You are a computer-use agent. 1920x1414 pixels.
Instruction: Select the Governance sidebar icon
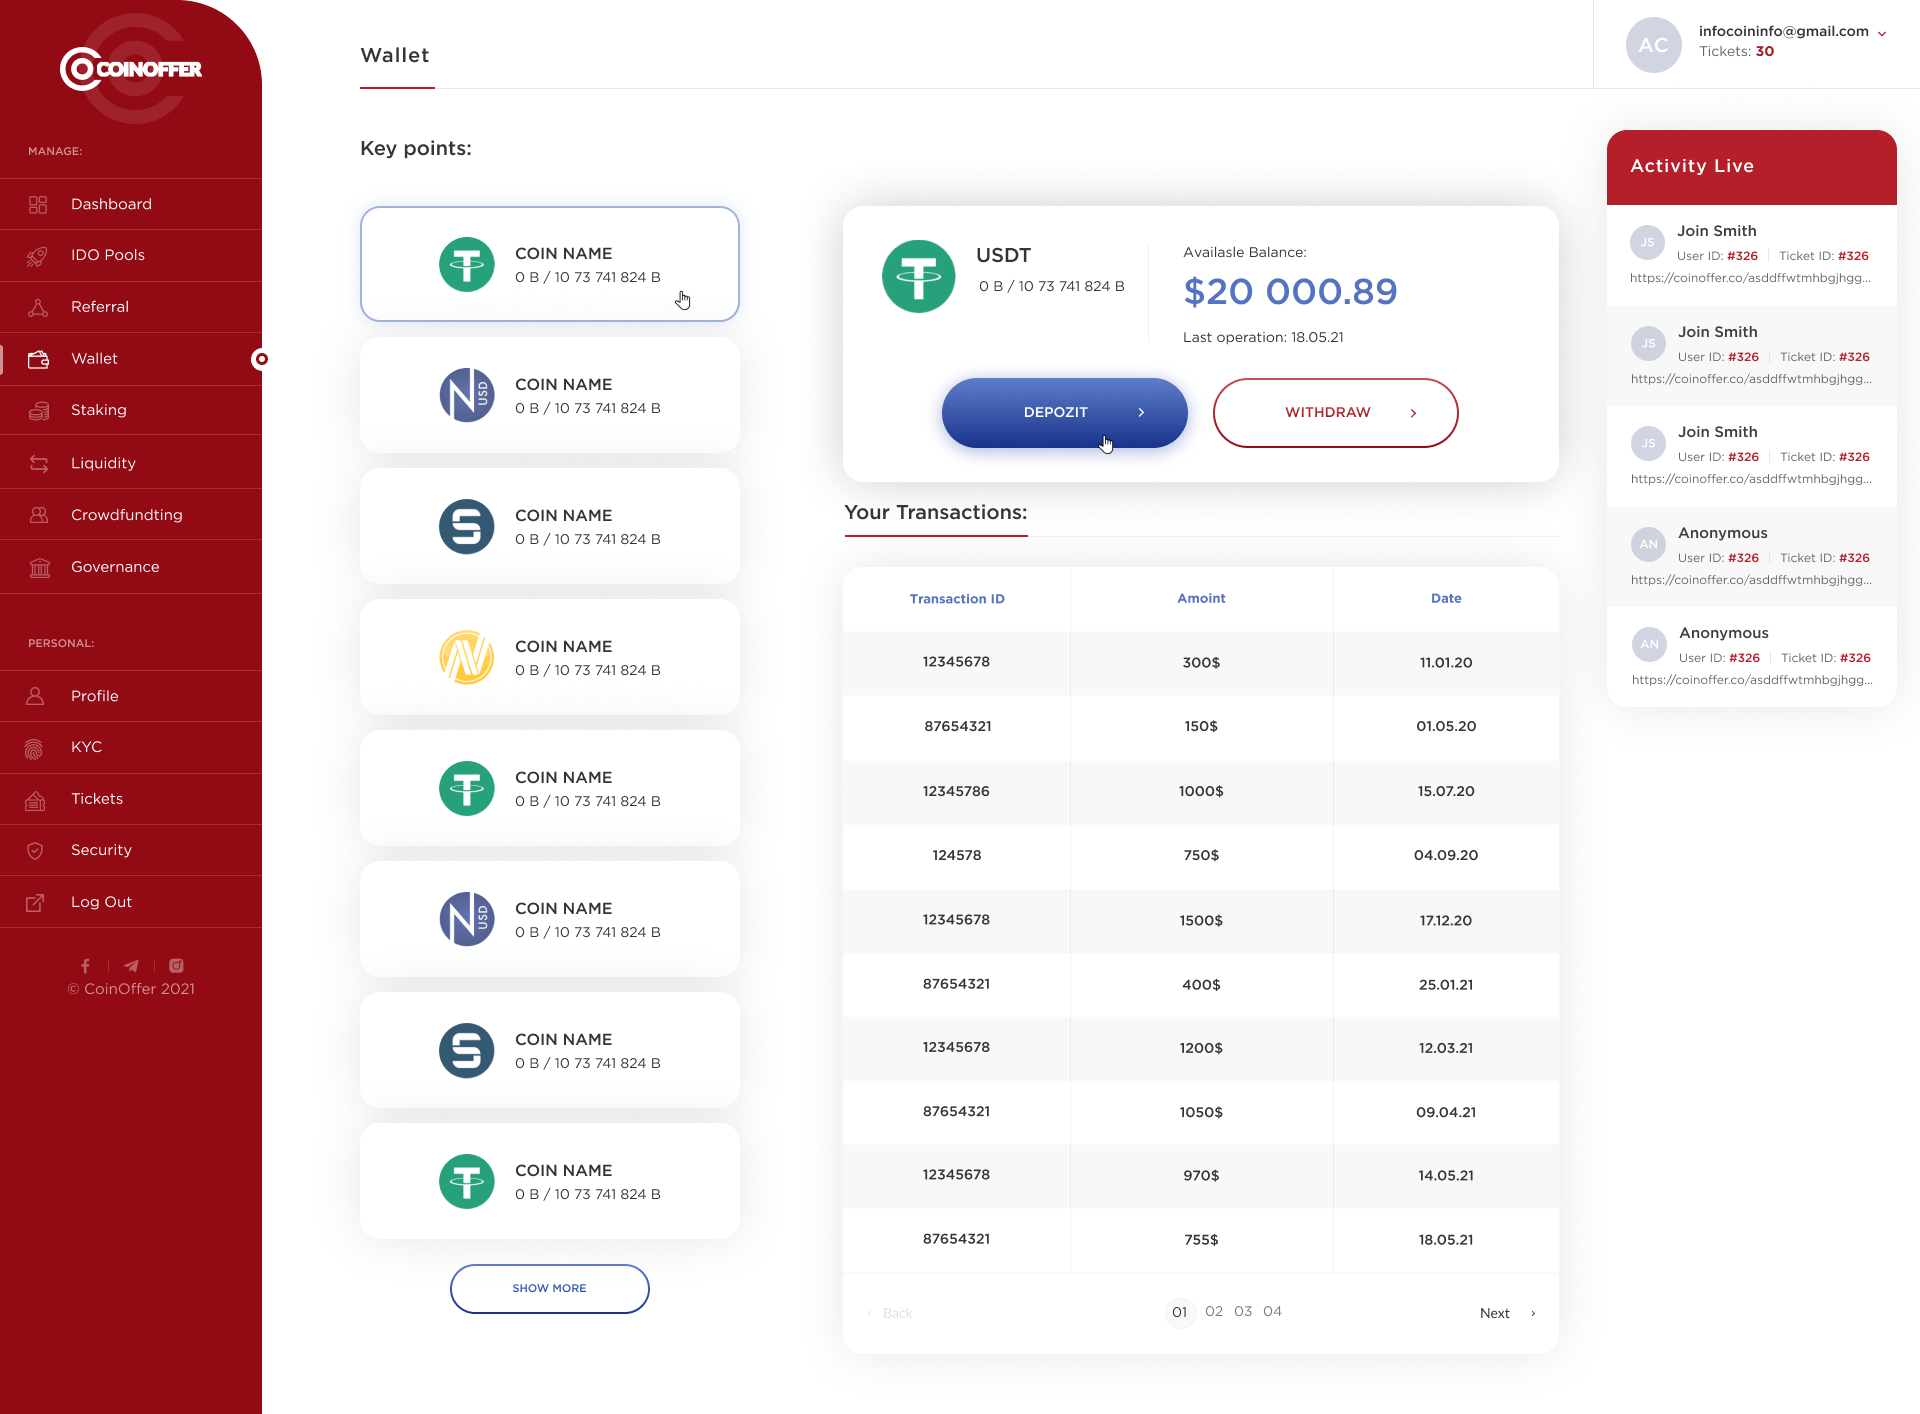coord(37,566)
